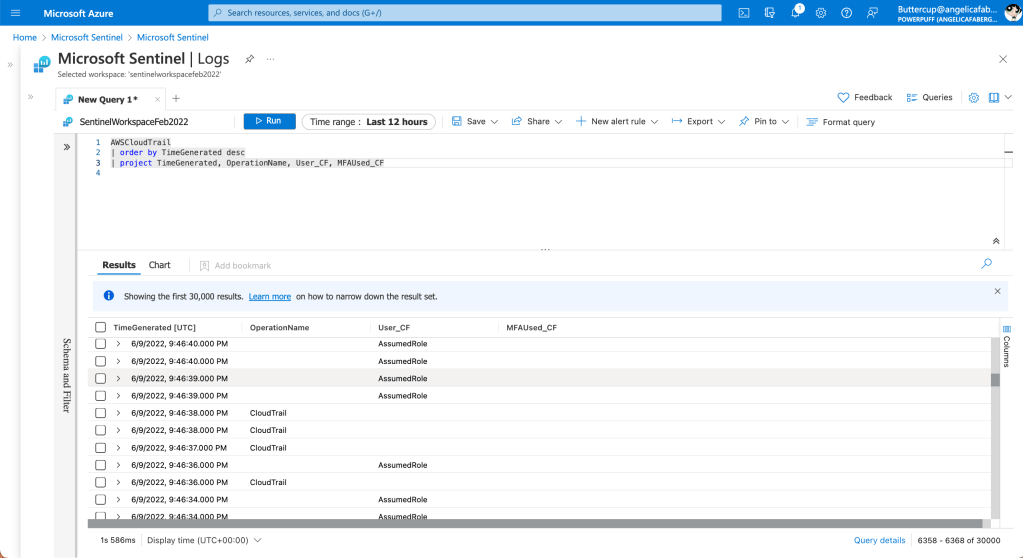Check the first CloudTrail row checkbox
The image size is (1023, 558).
100,413
